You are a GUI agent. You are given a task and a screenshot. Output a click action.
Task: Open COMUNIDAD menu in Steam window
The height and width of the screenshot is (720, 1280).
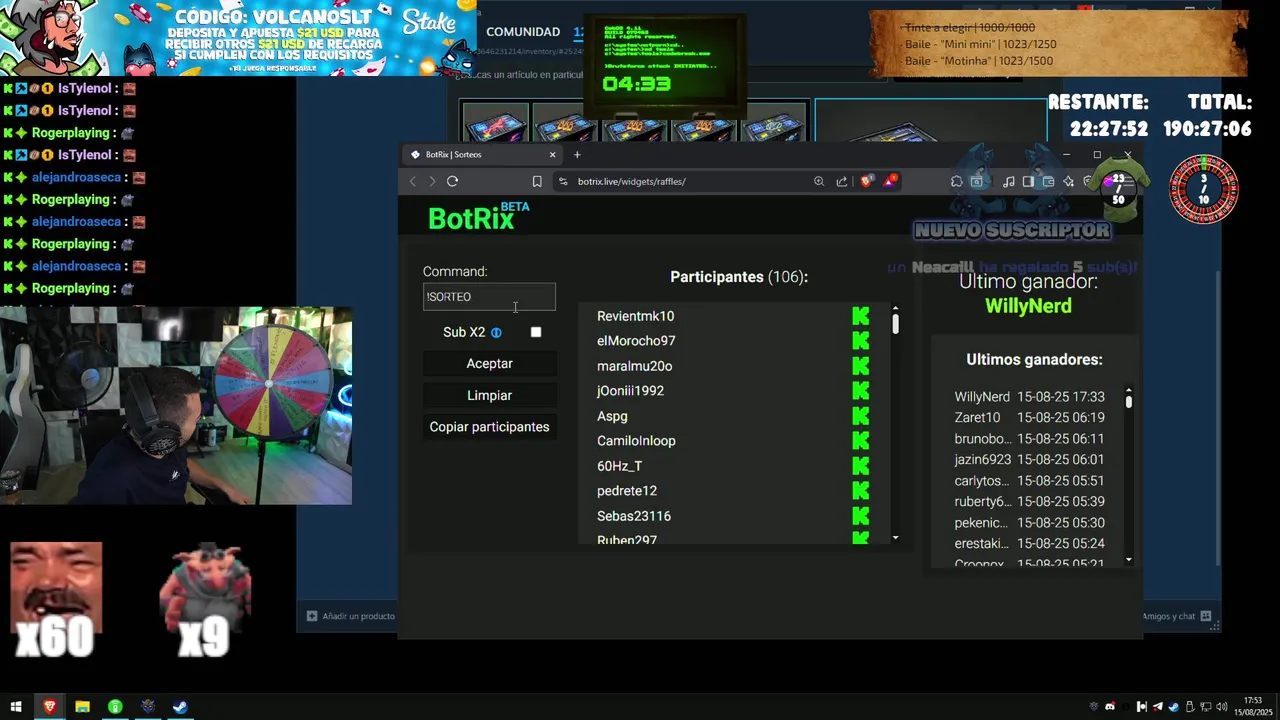523,32
